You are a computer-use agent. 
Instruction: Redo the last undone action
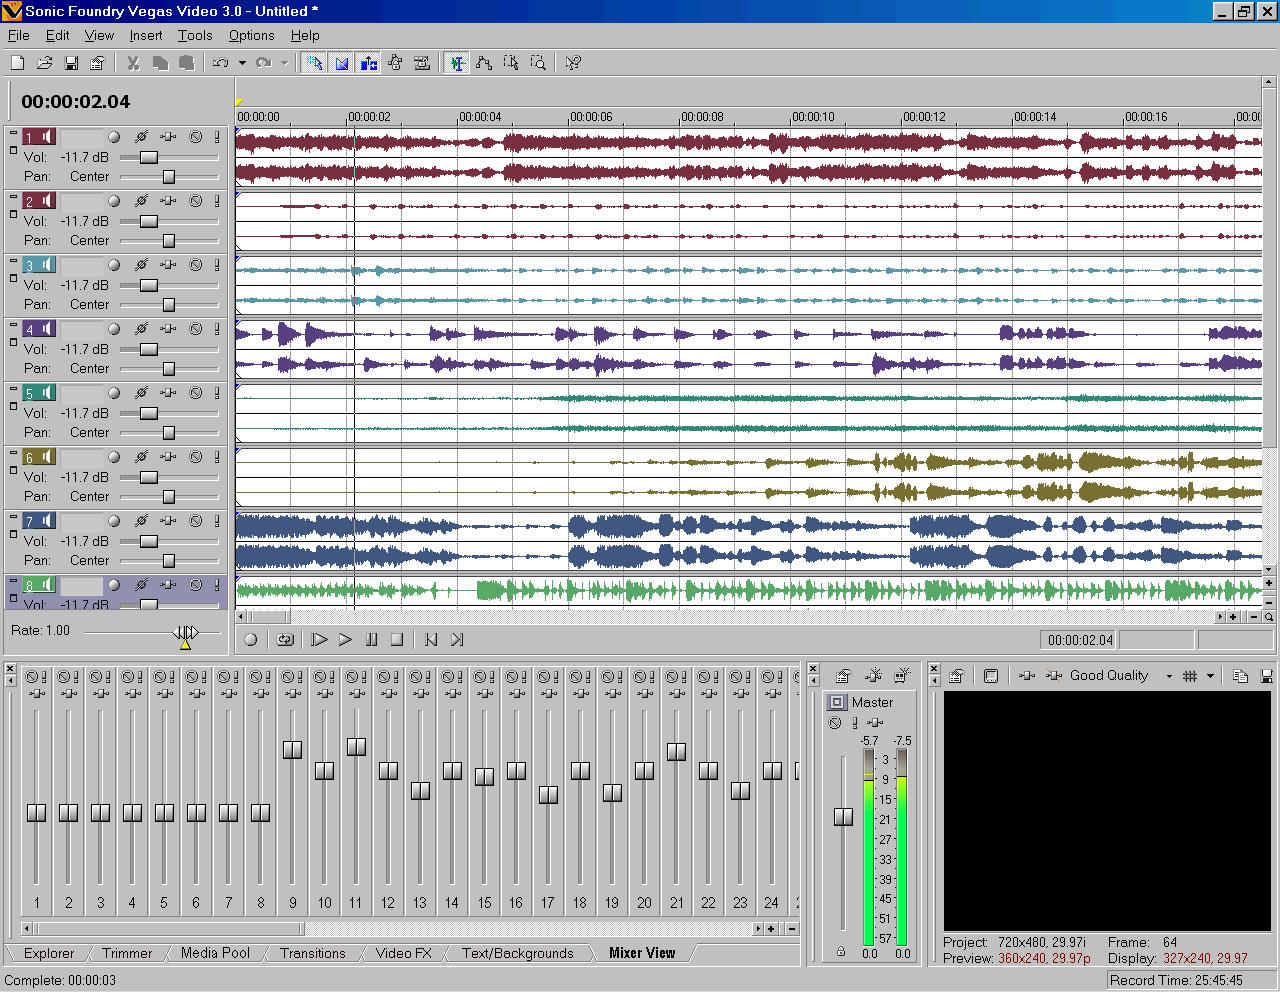click(x=263, y=63)
